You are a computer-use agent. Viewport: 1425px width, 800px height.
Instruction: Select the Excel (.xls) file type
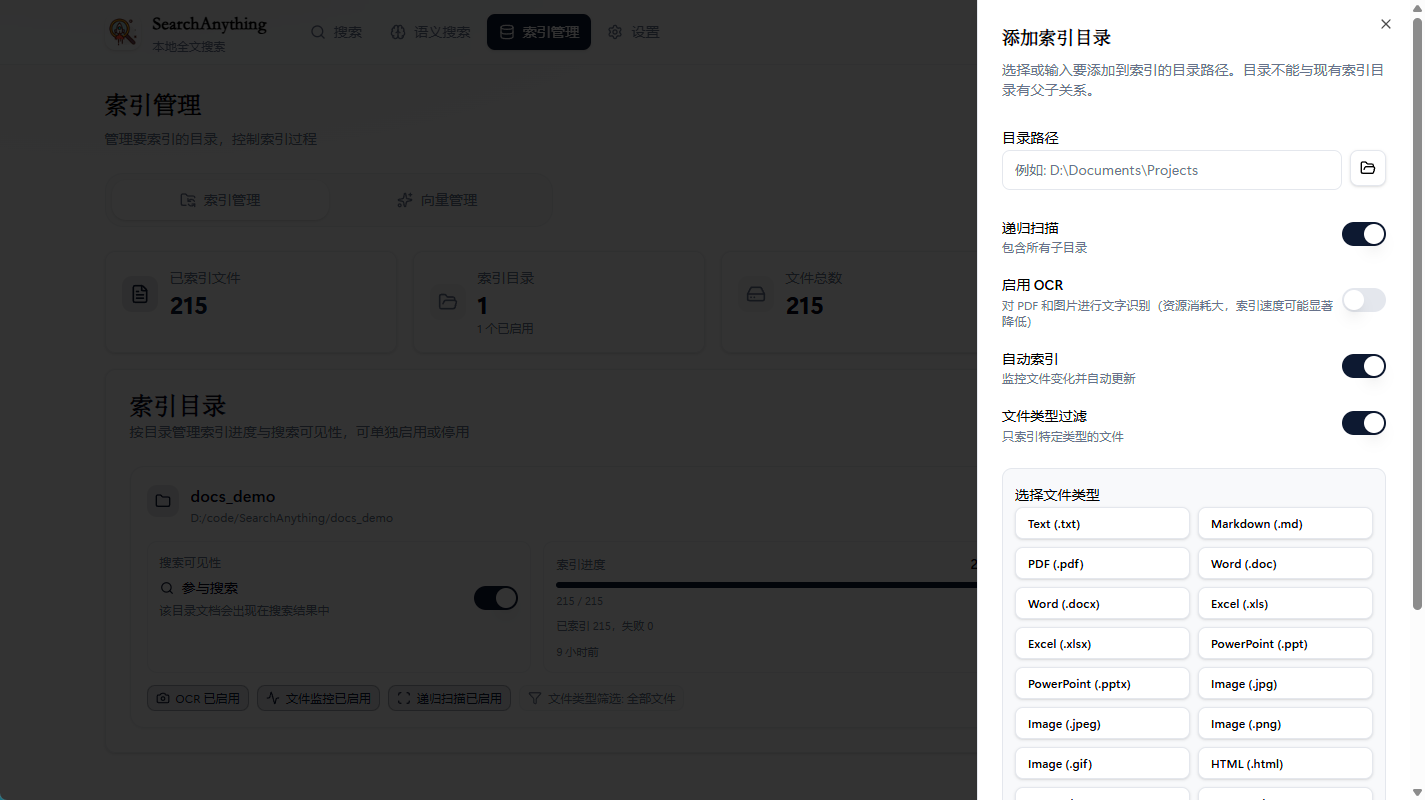[x=1285, y=604]
